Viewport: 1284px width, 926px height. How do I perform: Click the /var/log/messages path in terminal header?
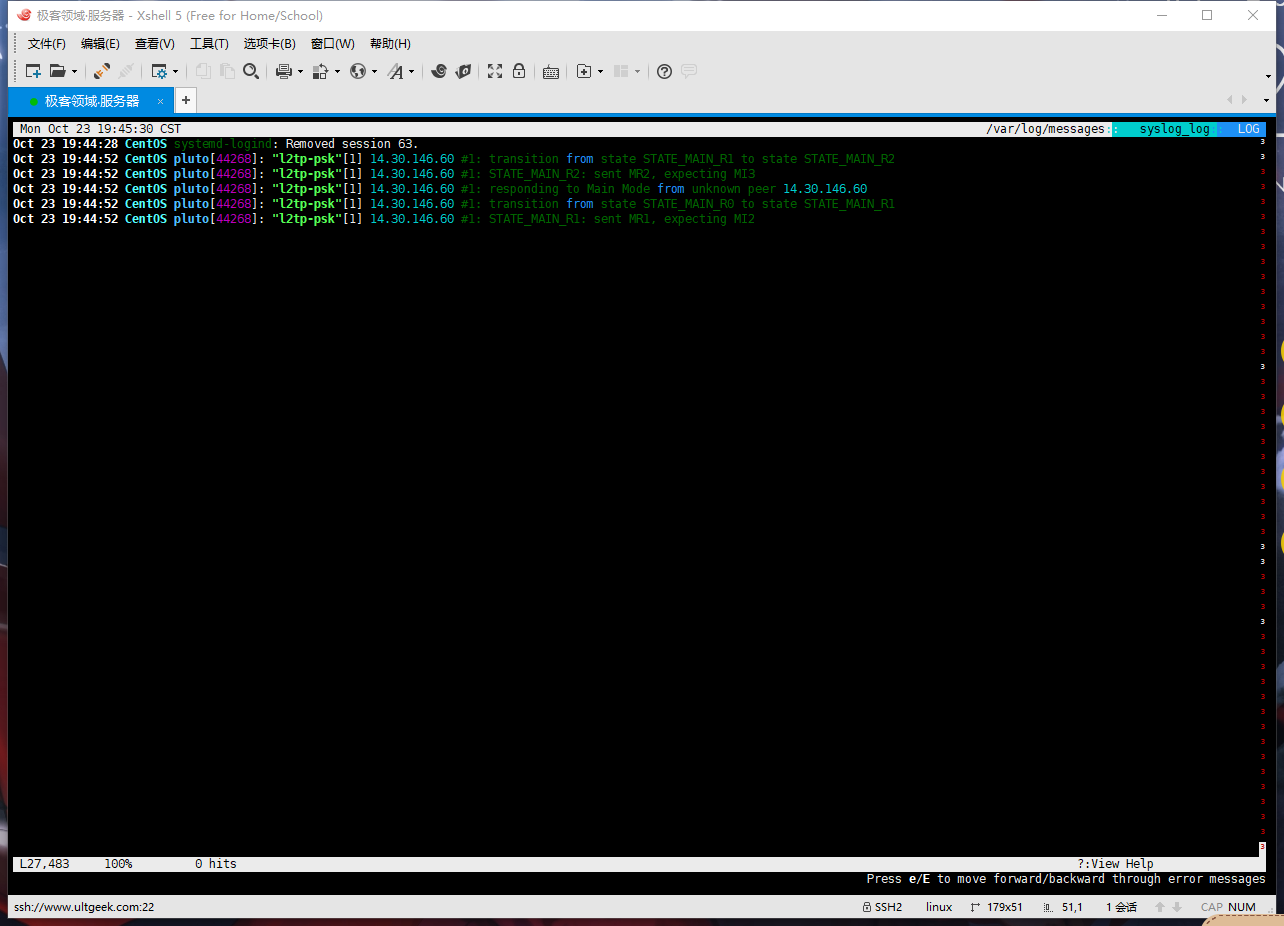coord(1045,129)
